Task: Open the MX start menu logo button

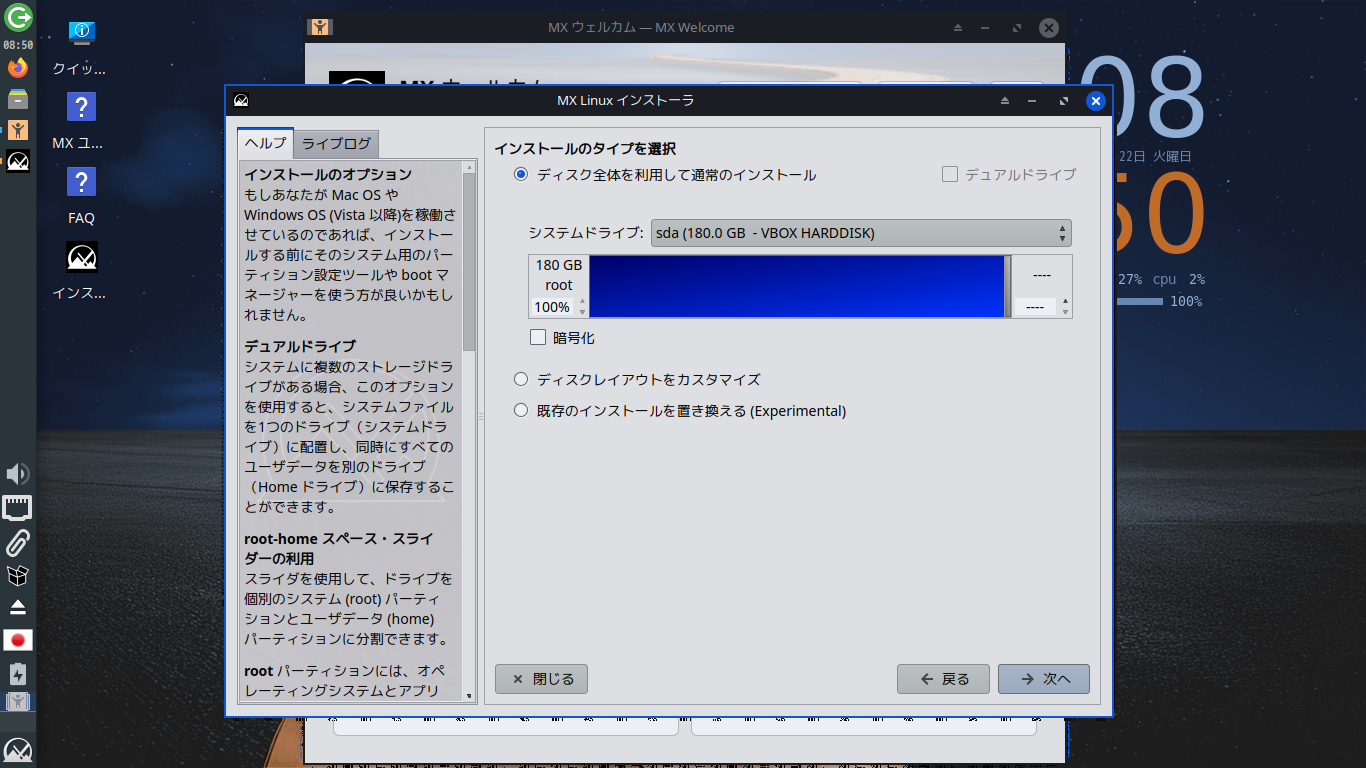Action: tap(18, 750)
